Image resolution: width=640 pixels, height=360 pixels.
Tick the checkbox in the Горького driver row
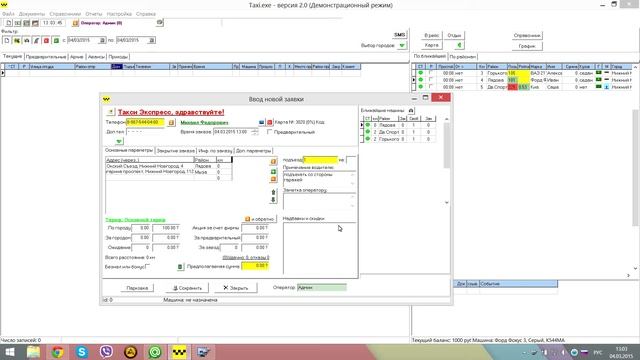tap(431, 73)
